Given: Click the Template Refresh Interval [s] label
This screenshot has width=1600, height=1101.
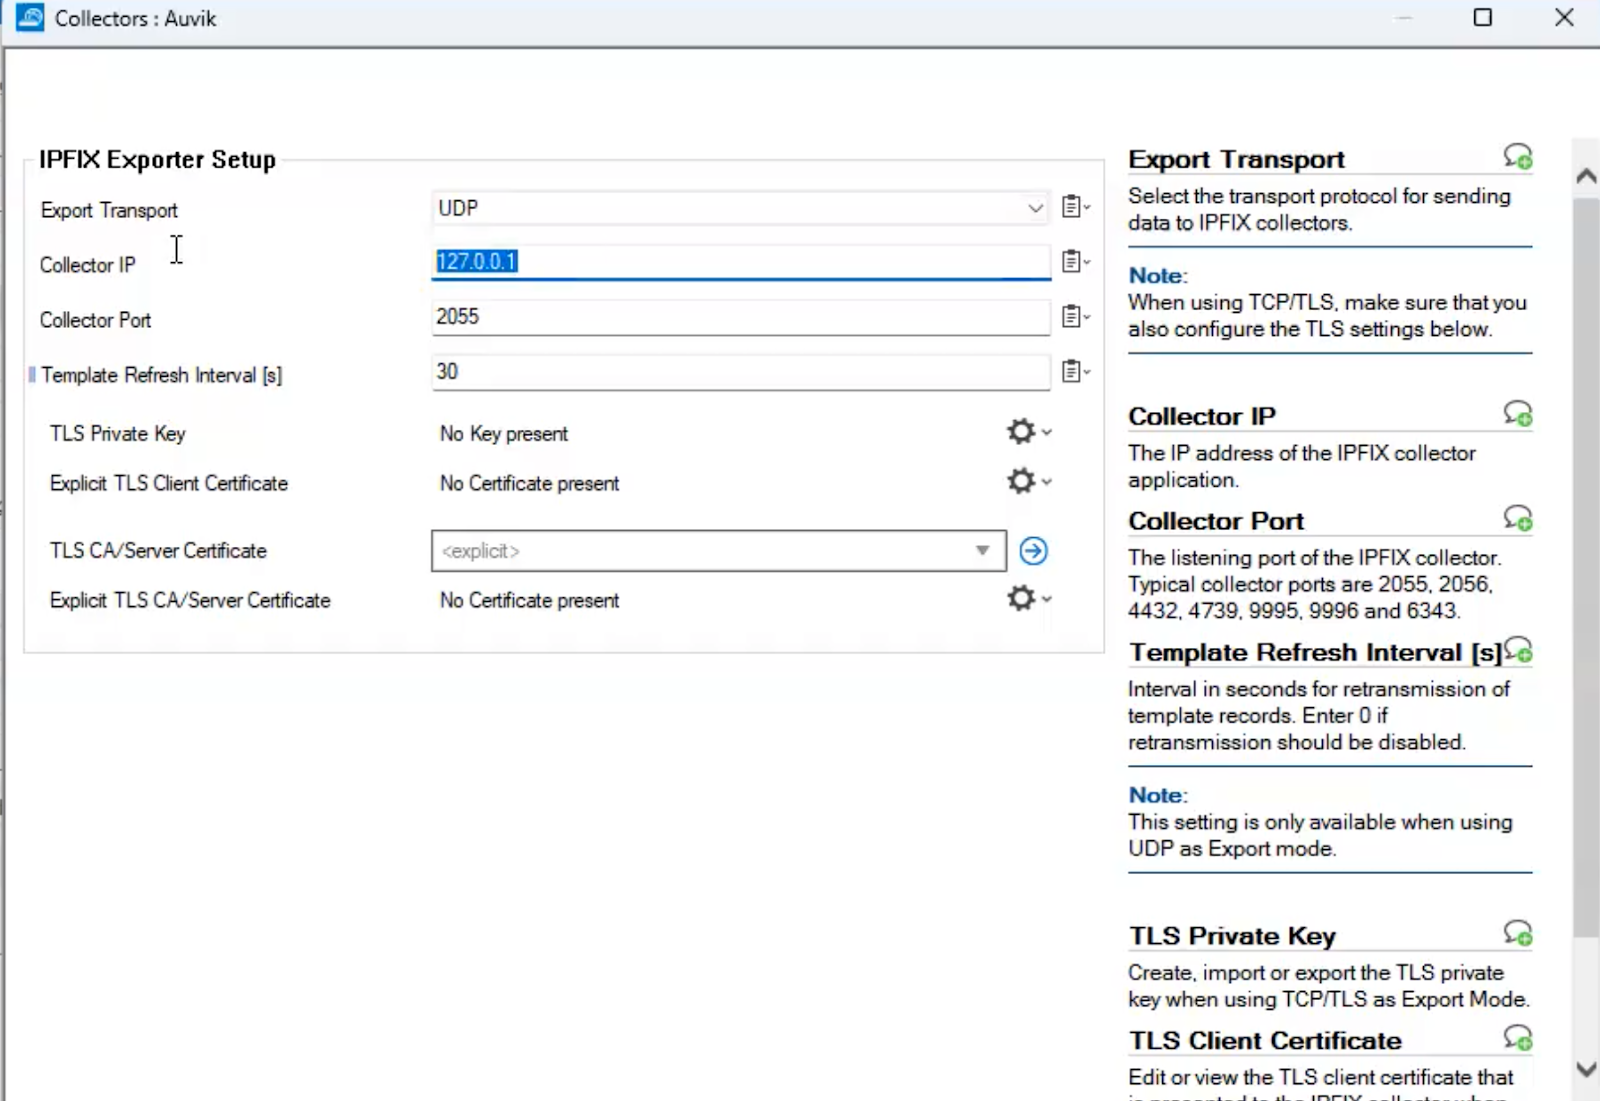Looking at the screenshot, I should [162, 375].
